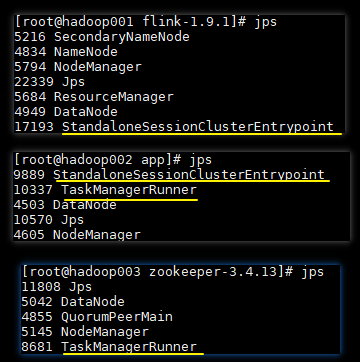Image resolution: width=360 pixels, height=362 pixels.
Task: Select the ResourceManager process 5684
Action: coord(94,97)
